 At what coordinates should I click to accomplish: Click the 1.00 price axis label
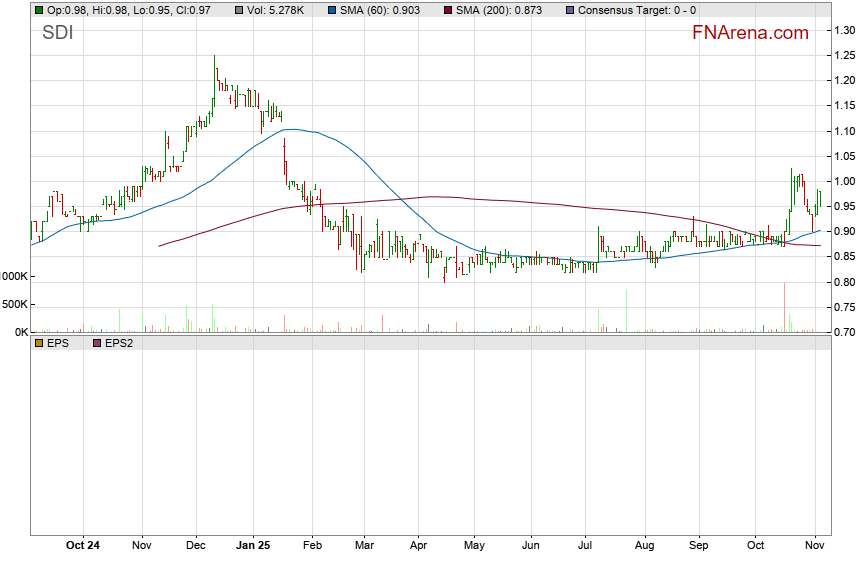(x=845, y=182)
